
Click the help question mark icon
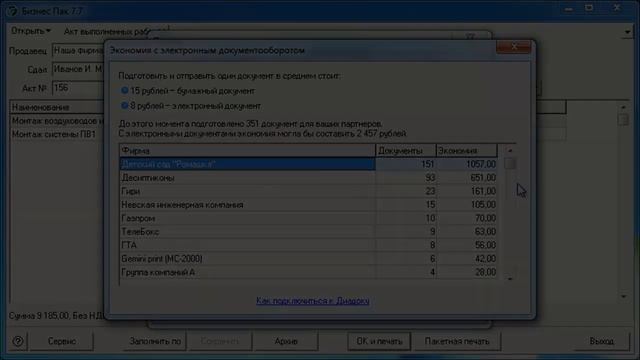18,341
